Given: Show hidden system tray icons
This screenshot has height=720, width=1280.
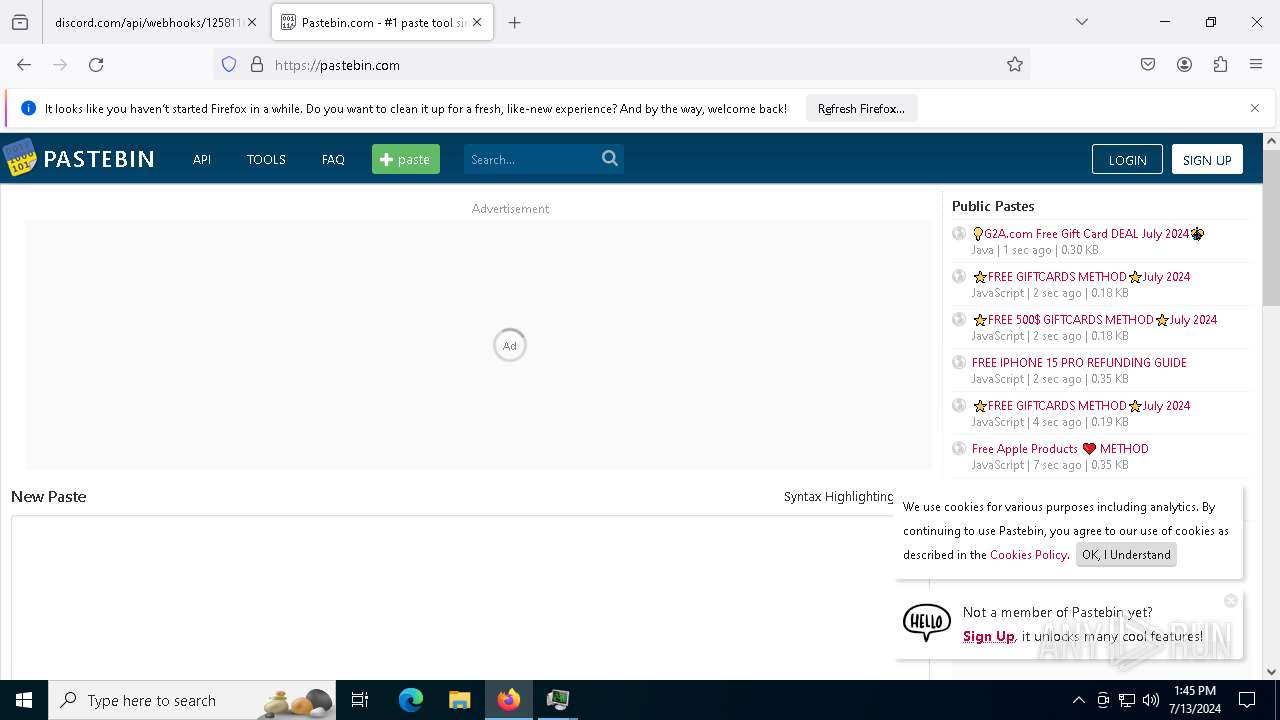Looking at the screenshot, I should 1078,700.
